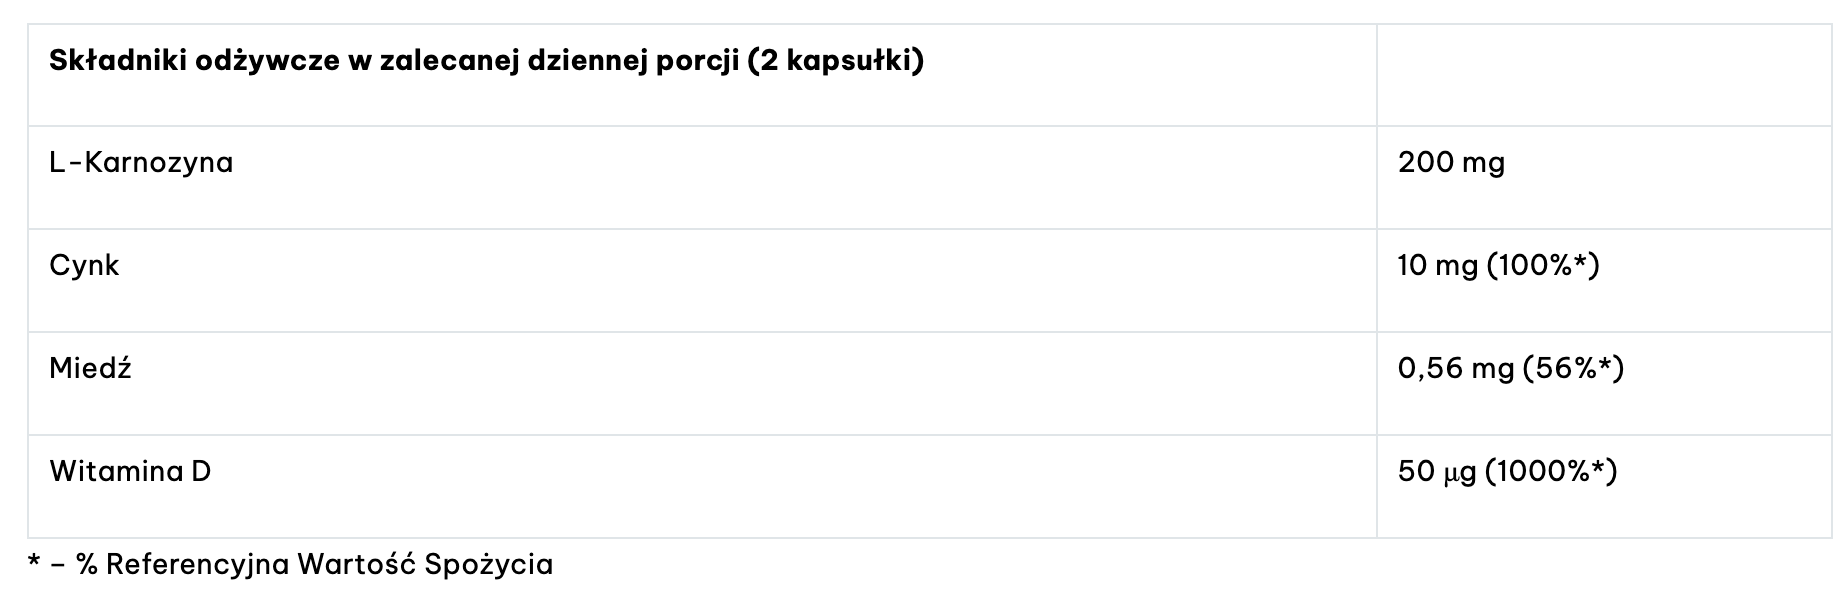The height and width of the screenshot is (602, 1842).
Task: Click the 50 µg (1000%*) value
Action: click(x=1508, y=471)
